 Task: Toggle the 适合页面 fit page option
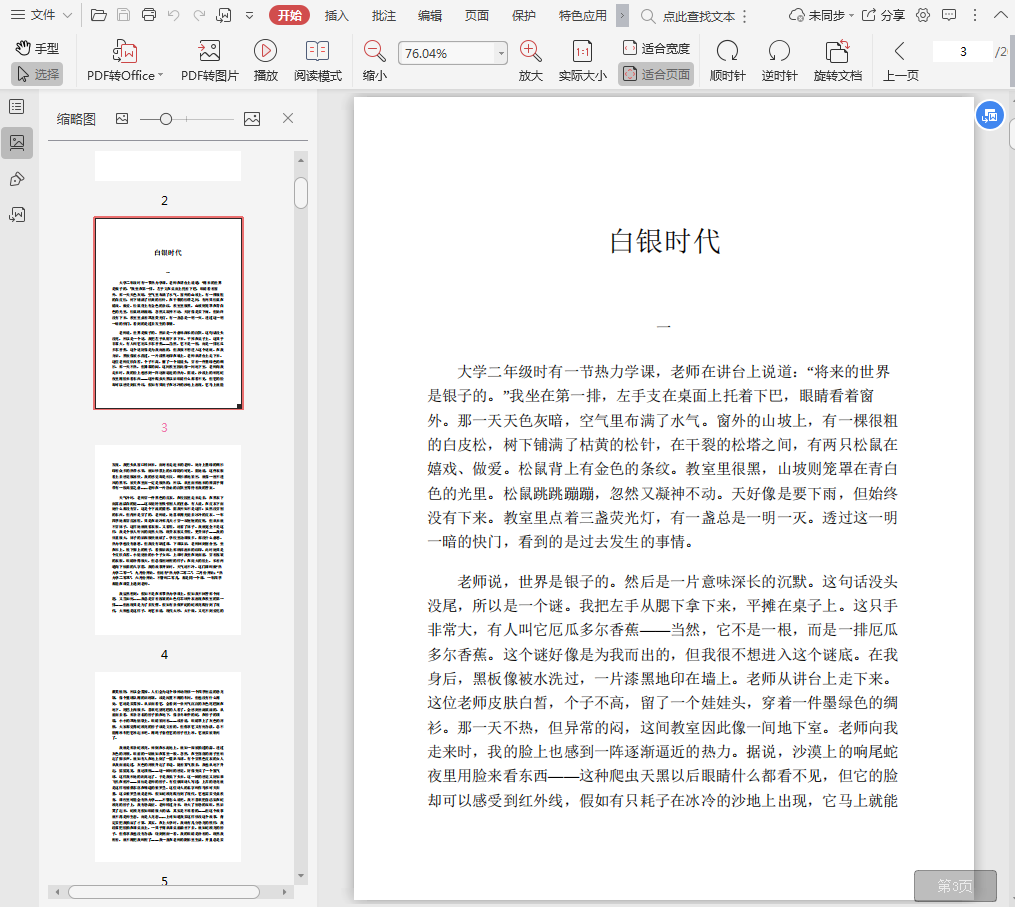click(657, 74)
